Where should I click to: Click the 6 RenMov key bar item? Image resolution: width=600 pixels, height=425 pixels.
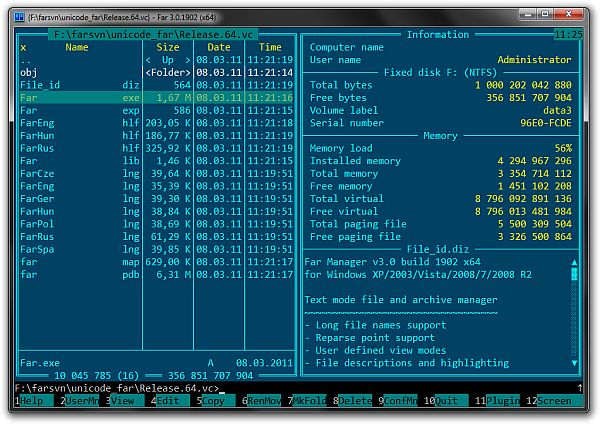click(x=263, y=401)
